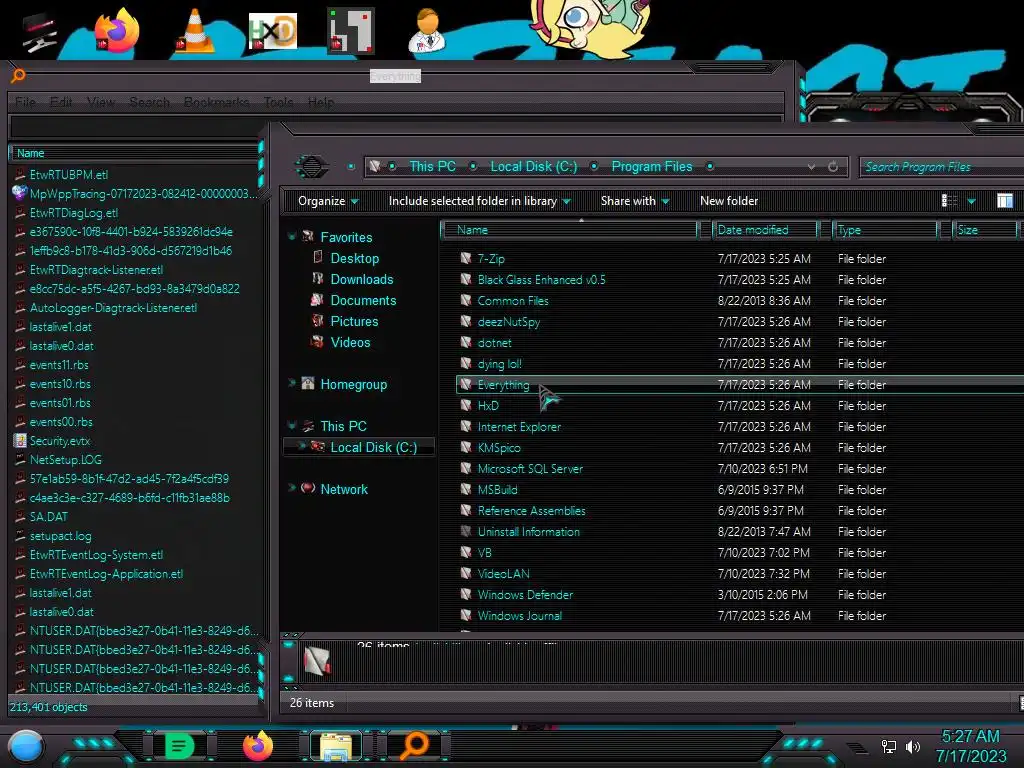
Task: Sort by Date modified column header
Action: (766, 230)
